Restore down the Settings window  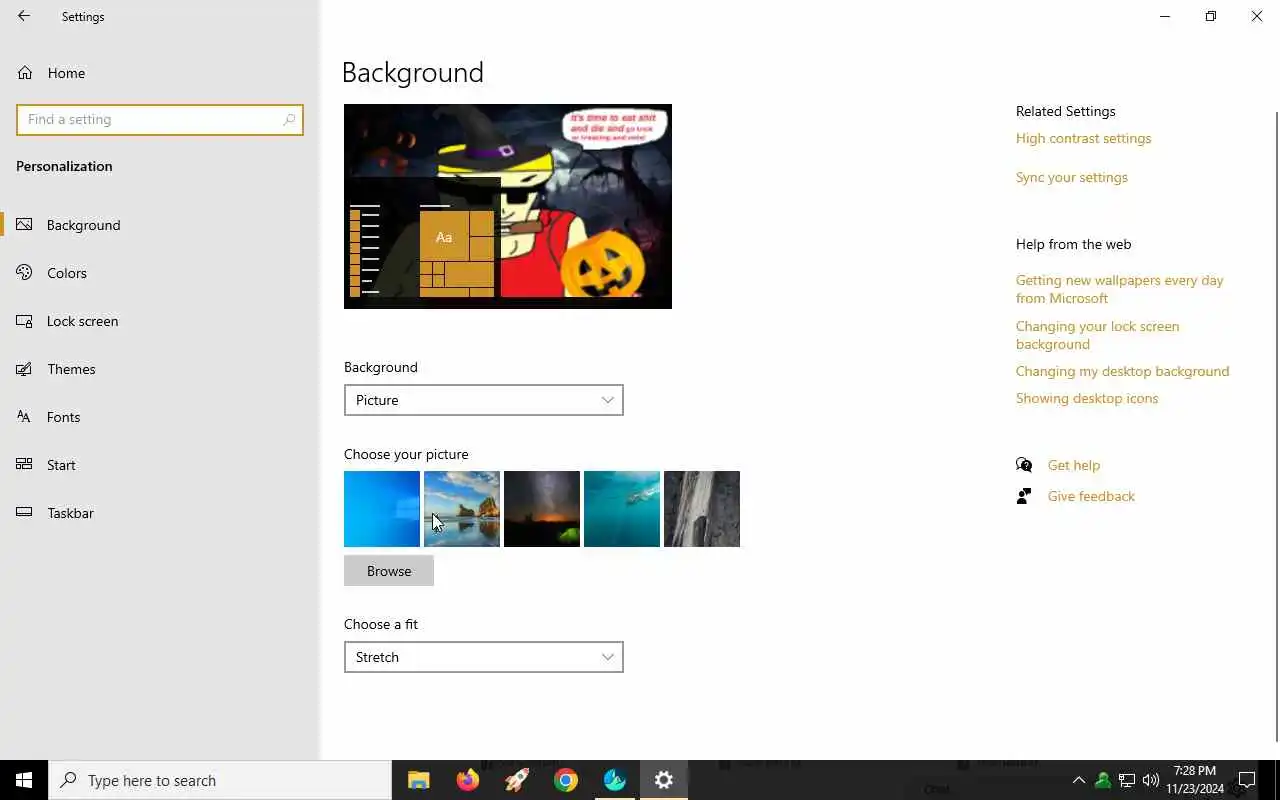click(1211, 16)
